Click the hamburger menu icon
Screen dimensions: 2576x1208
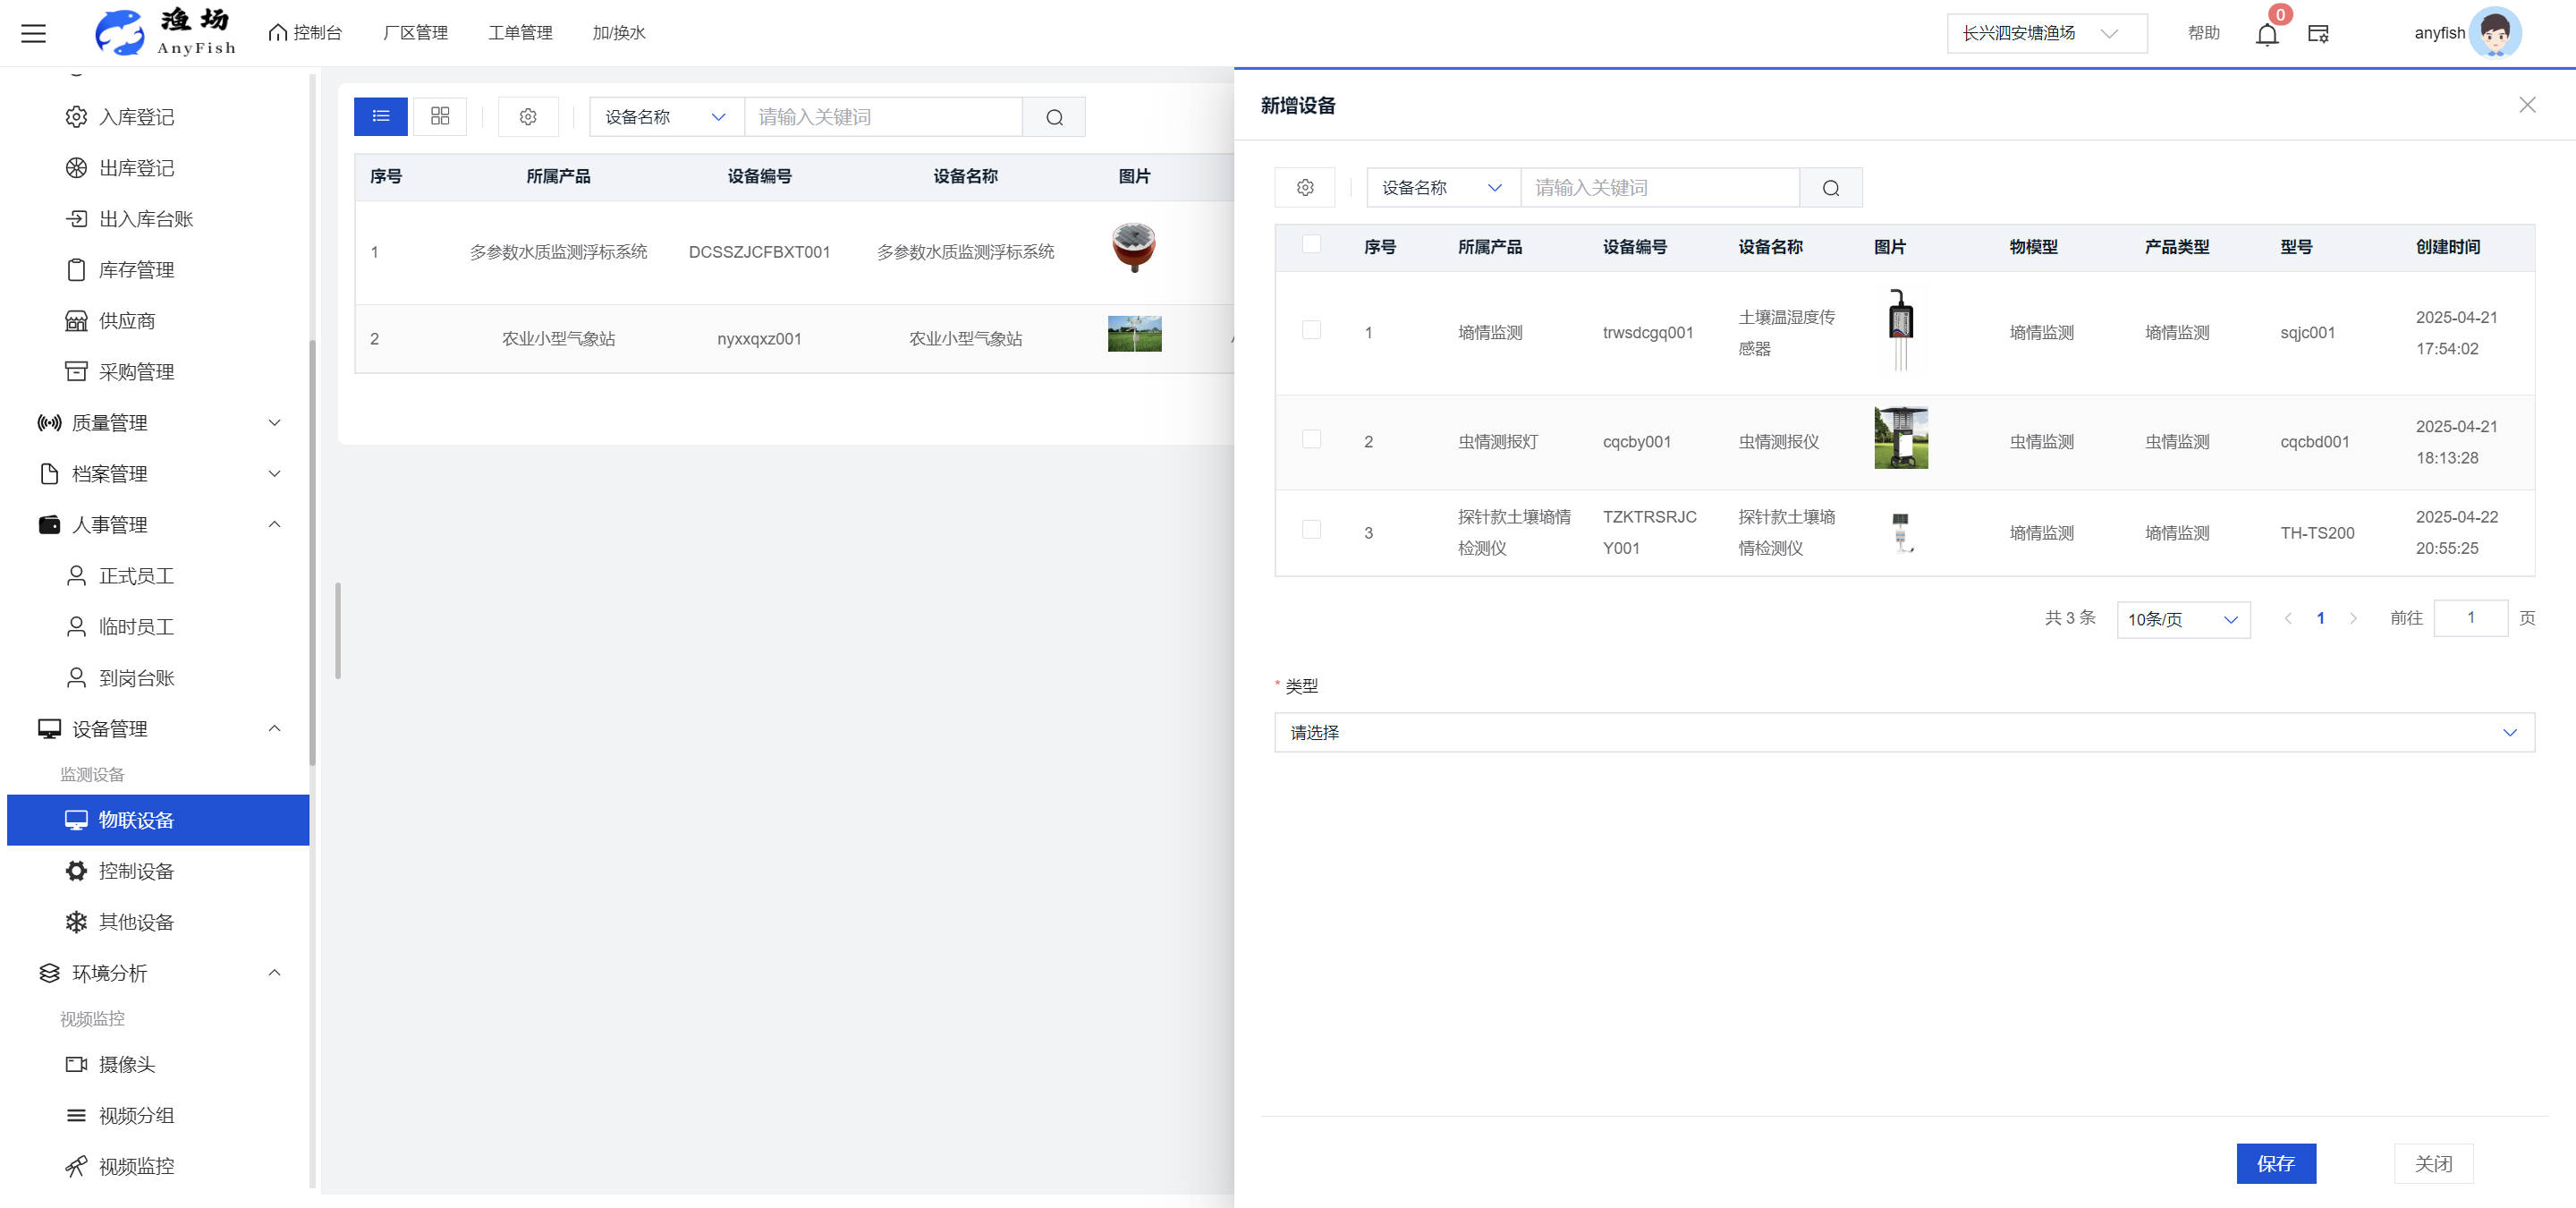34,33
